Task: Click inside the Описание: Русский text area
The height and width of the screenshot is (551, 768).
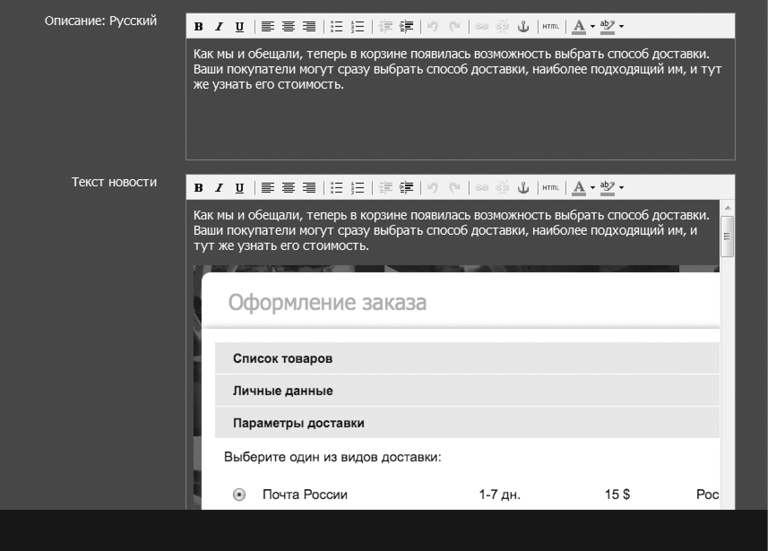Action: [x=460, y=99]
